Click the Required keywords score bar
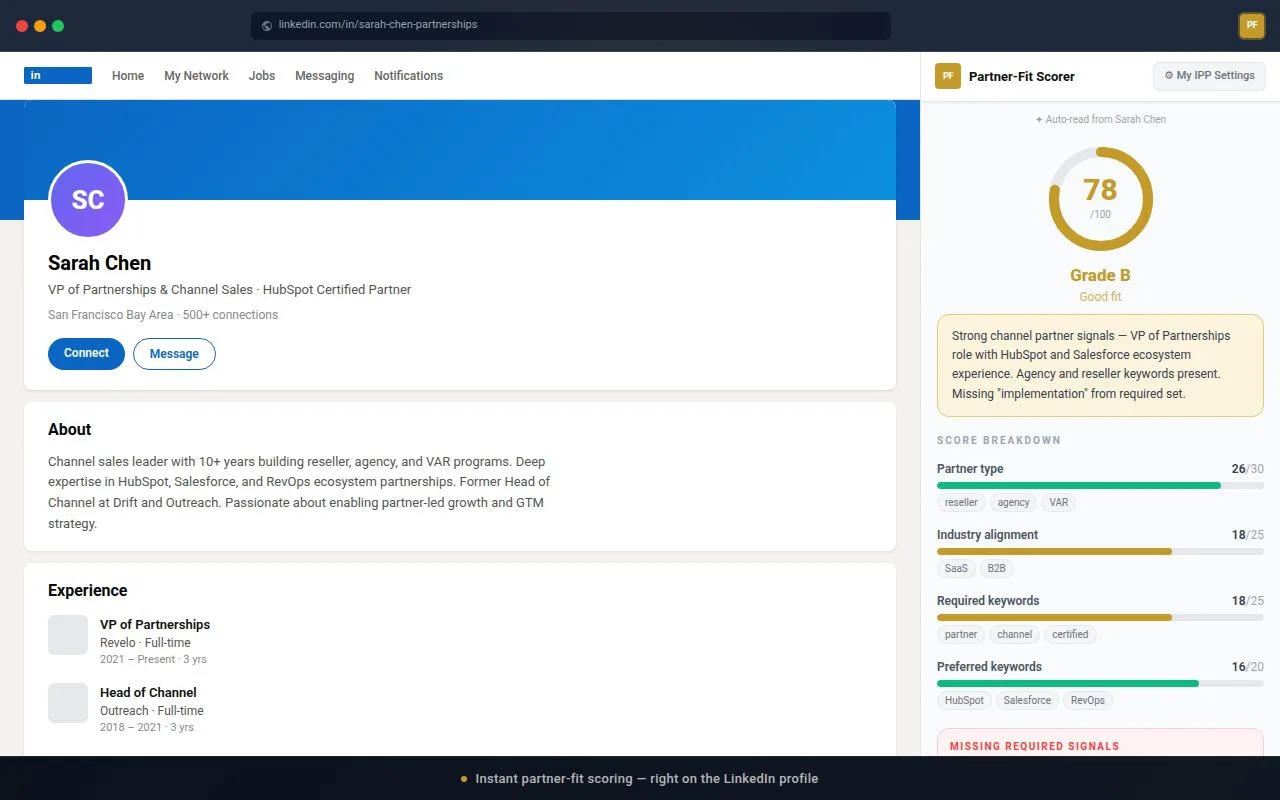The width and height of the screenshot is (1280, 800). coord(1100,617)
